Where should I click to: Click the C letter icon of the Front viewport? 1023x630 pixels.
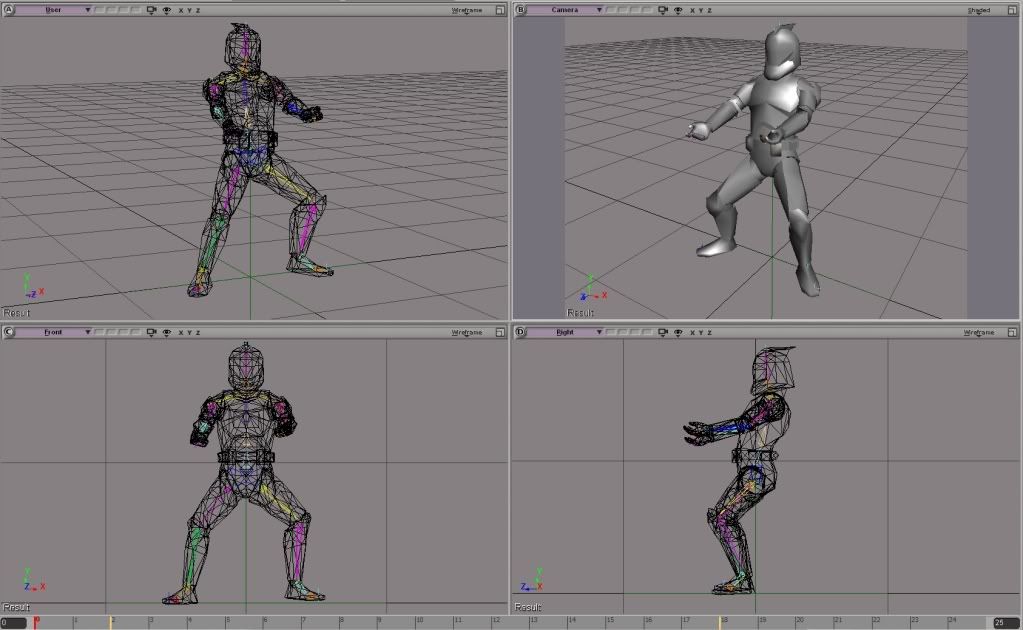click(8, 332)
